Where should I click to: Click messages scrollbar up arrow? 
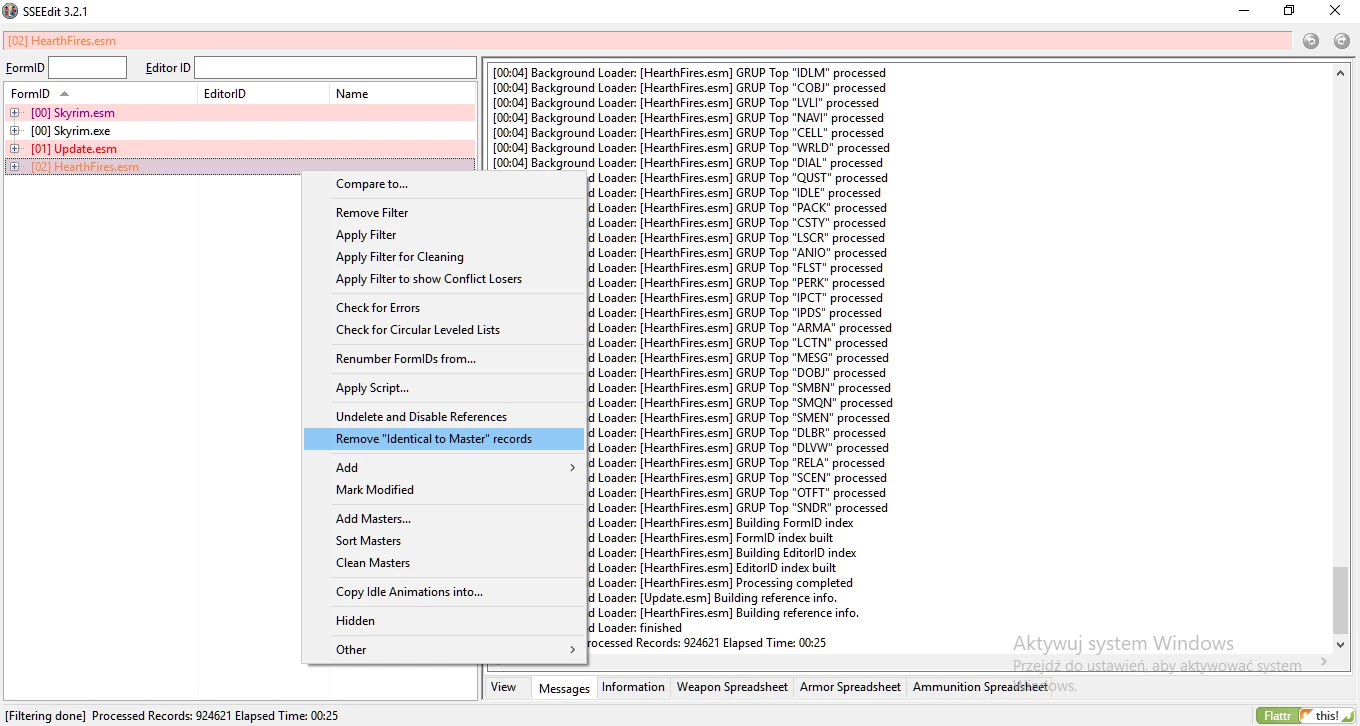[x=1341, y=73]
